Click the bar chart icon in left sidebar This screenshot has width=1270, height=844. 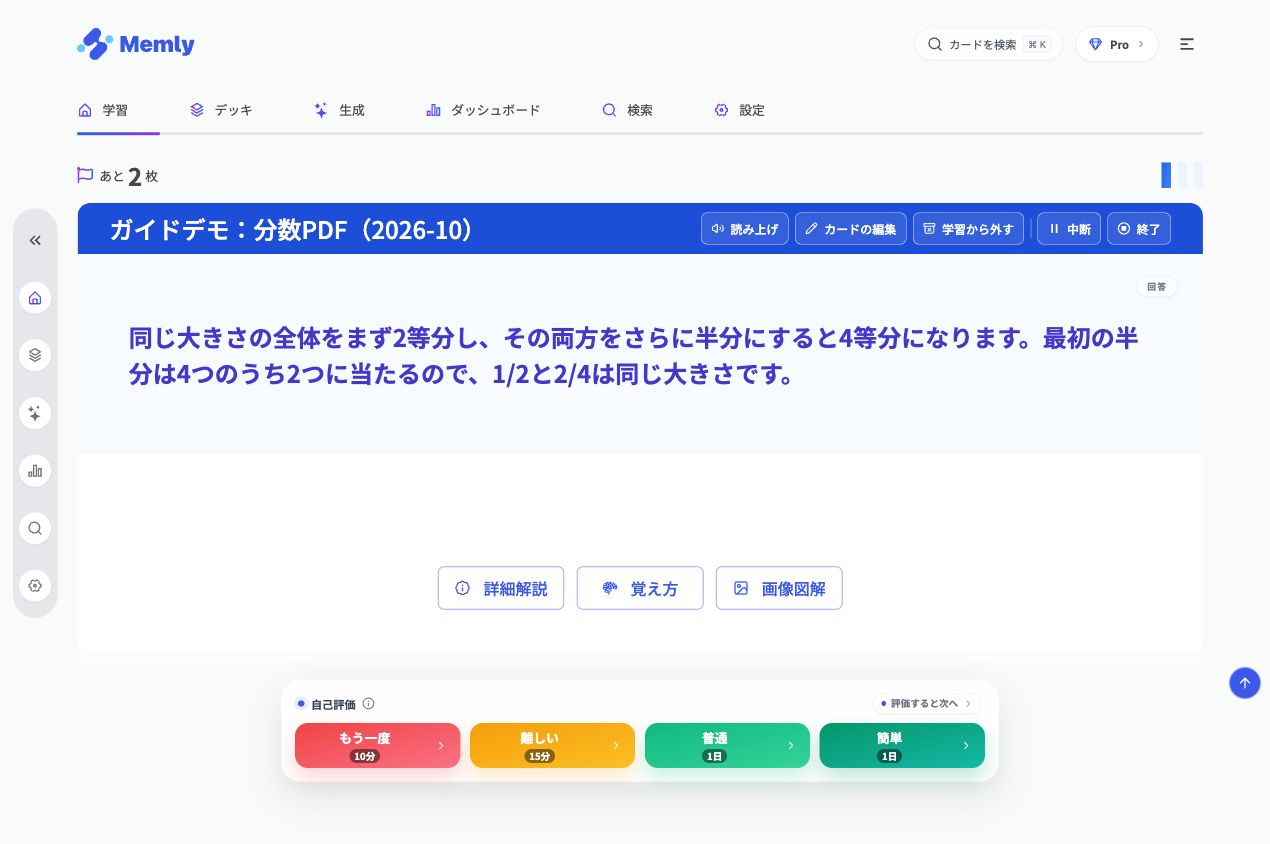pyautogui.click(x=35, y=470)
